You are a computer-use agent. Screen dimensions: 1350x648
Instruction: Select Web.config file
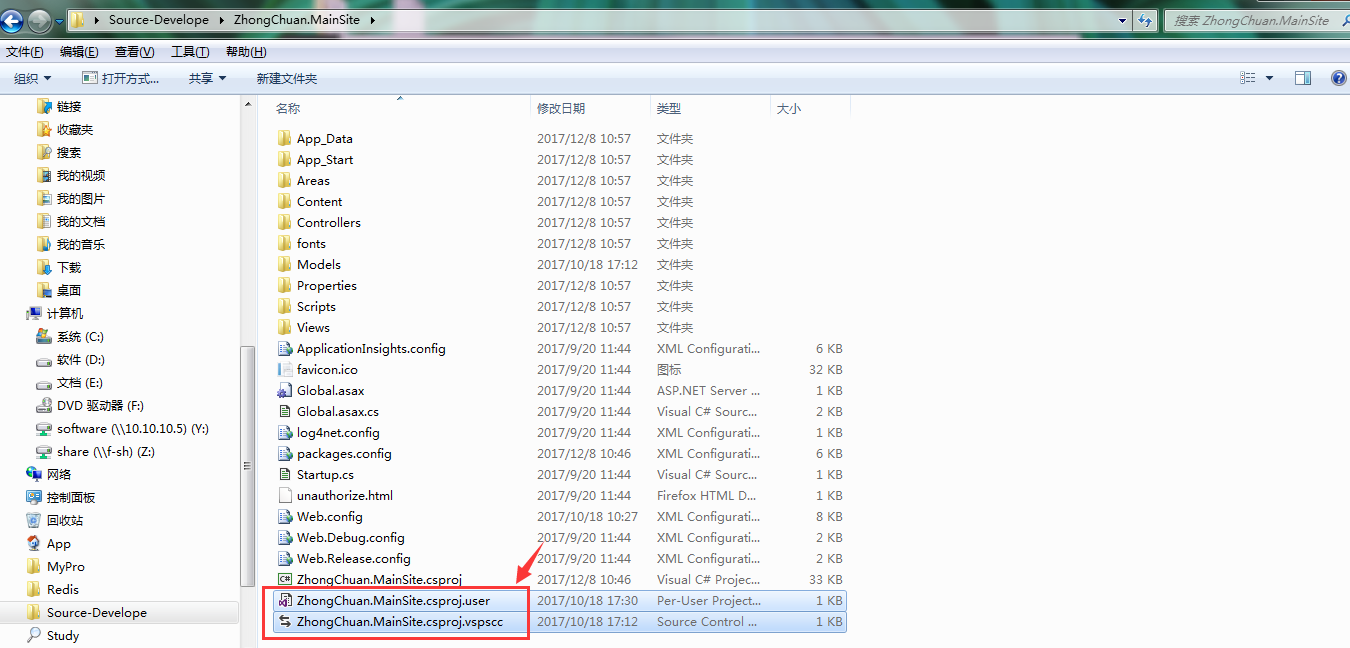[x=329, y=517]
